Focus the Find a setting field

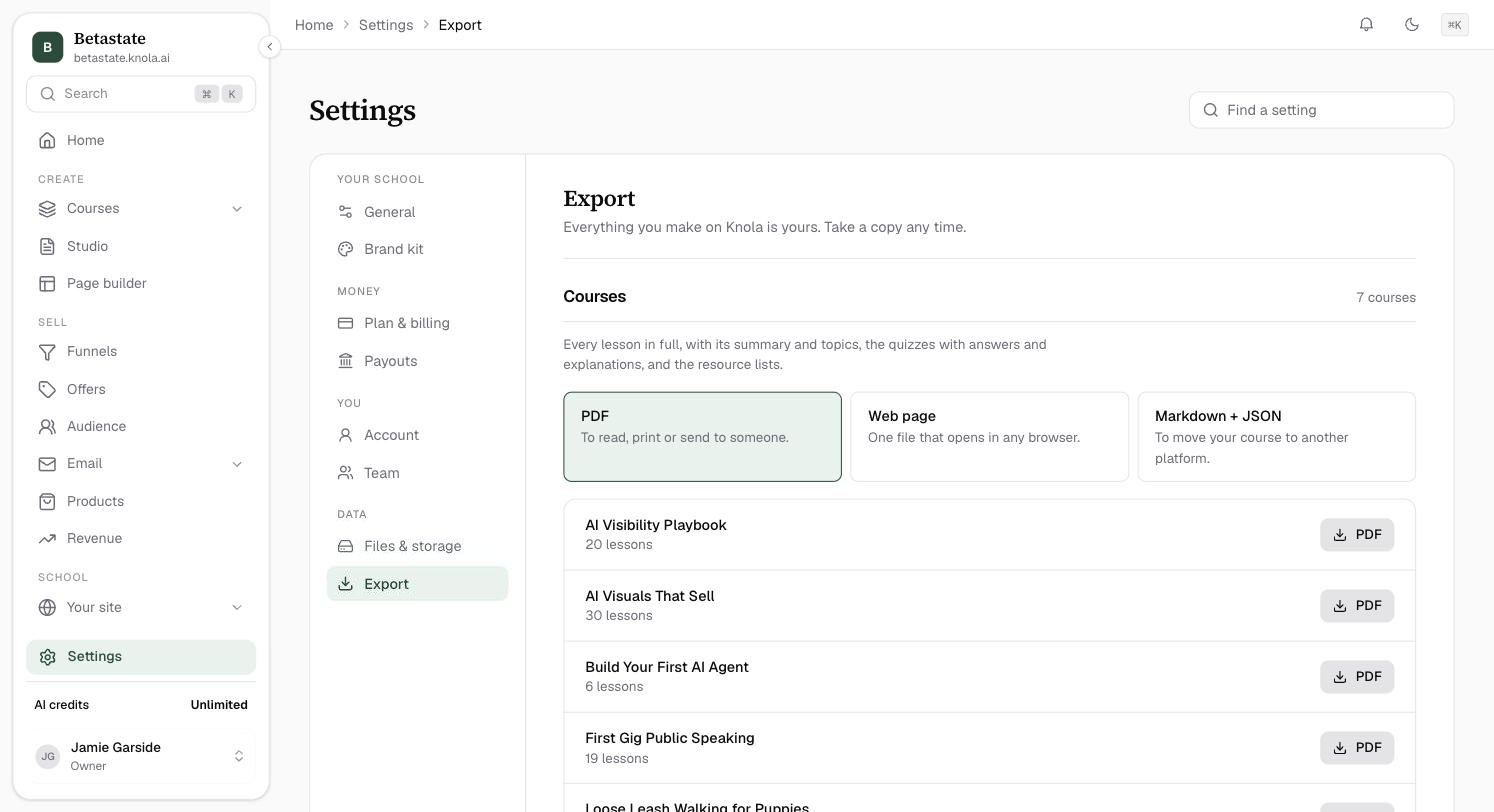tap(1321, 110)
